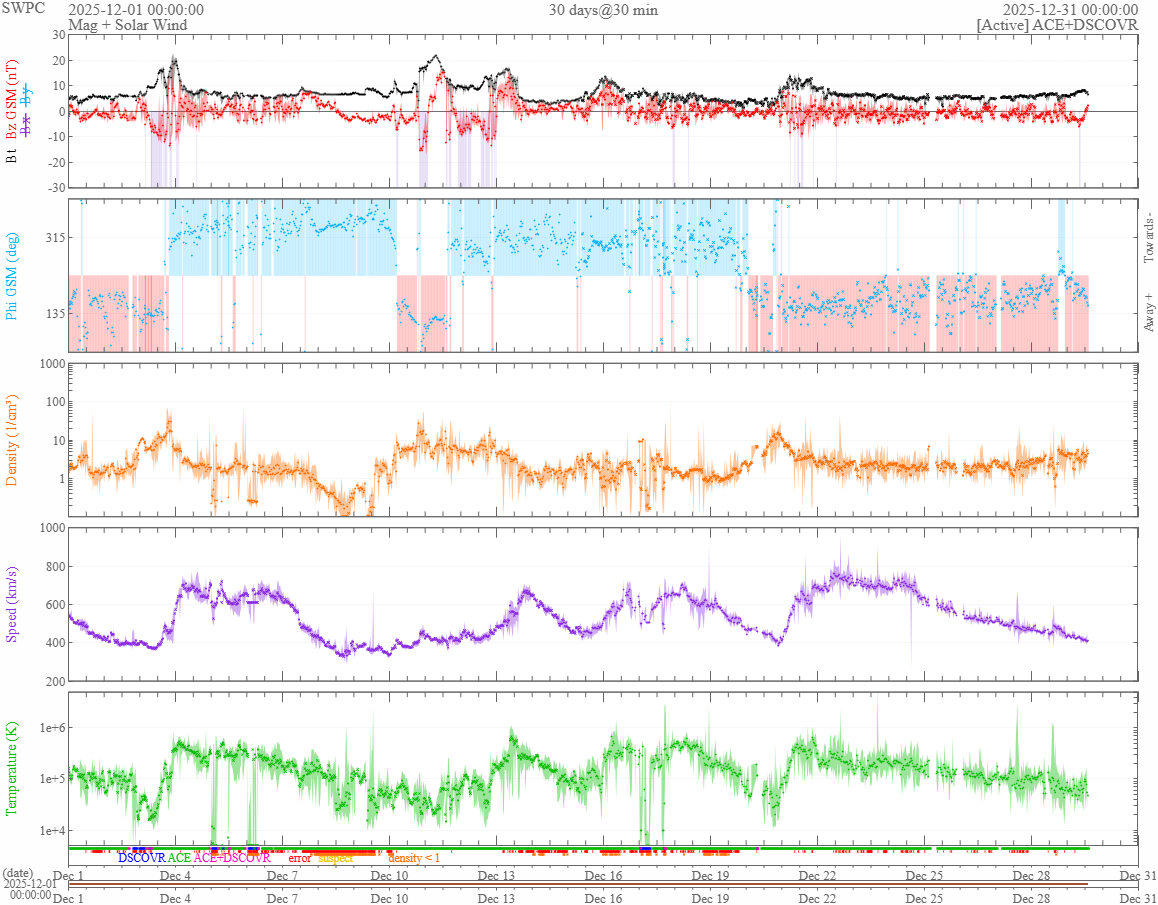Open the '30 days@30 min' time span selector
The width and height of the screenshot is (1158, 905).
point(603,10)
